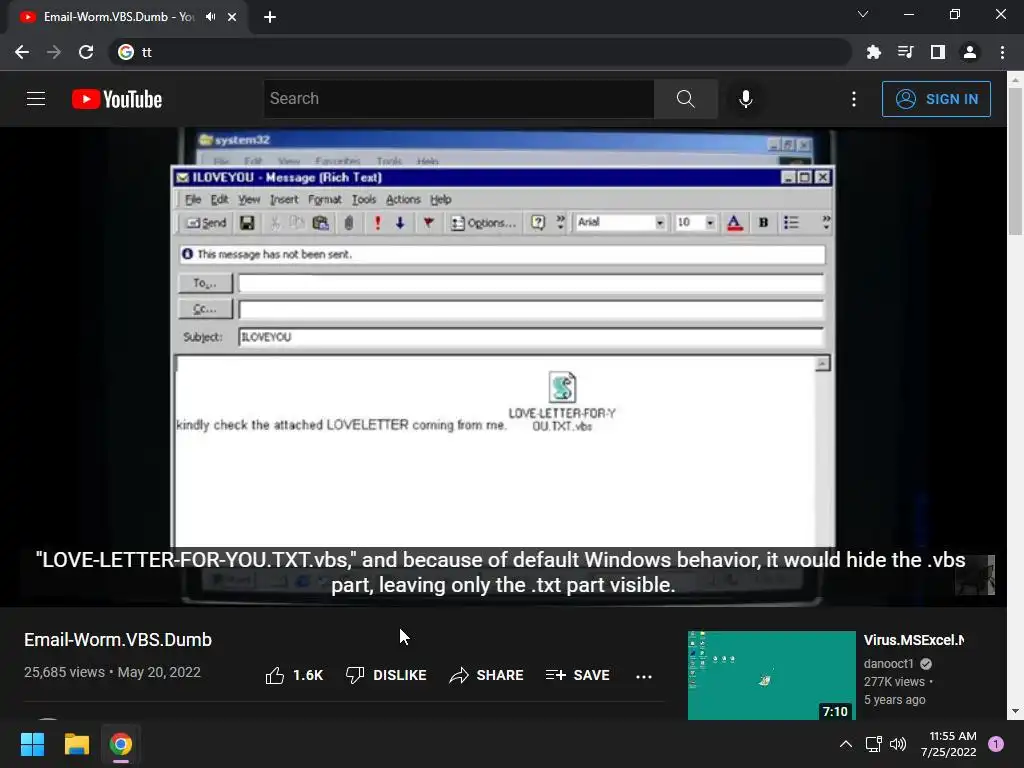The height and width of the screenshot is (768, 1024).
Task: Mute the tab via speaker icon
Action: coord(210,16)
